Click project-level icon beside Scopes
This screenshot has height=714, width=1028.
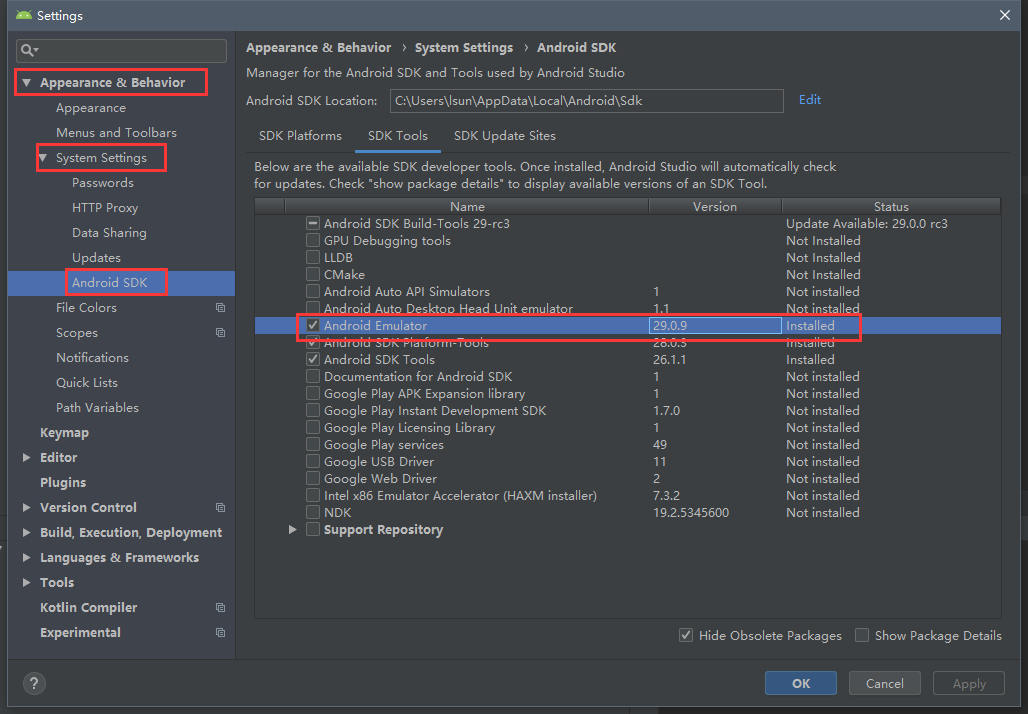(x=220, y=332)
